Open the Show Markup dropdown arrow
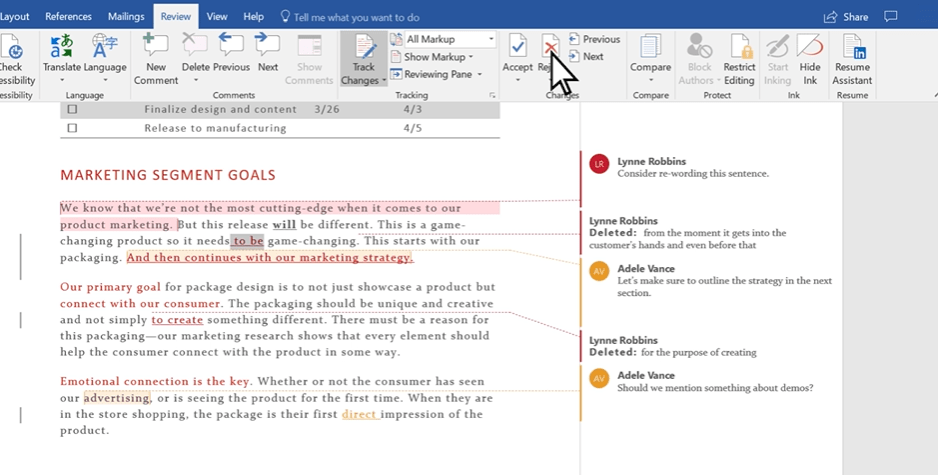The image size is (938, 475). tap(471, 57)
